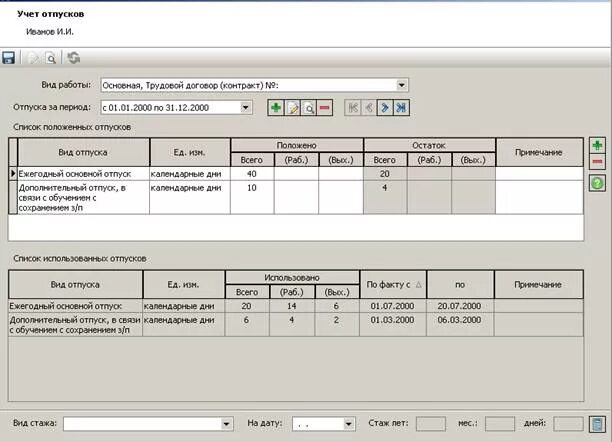Add a new vacation period with green plus
This screenshot has width=612, height=442.
[x=276, y=107]
